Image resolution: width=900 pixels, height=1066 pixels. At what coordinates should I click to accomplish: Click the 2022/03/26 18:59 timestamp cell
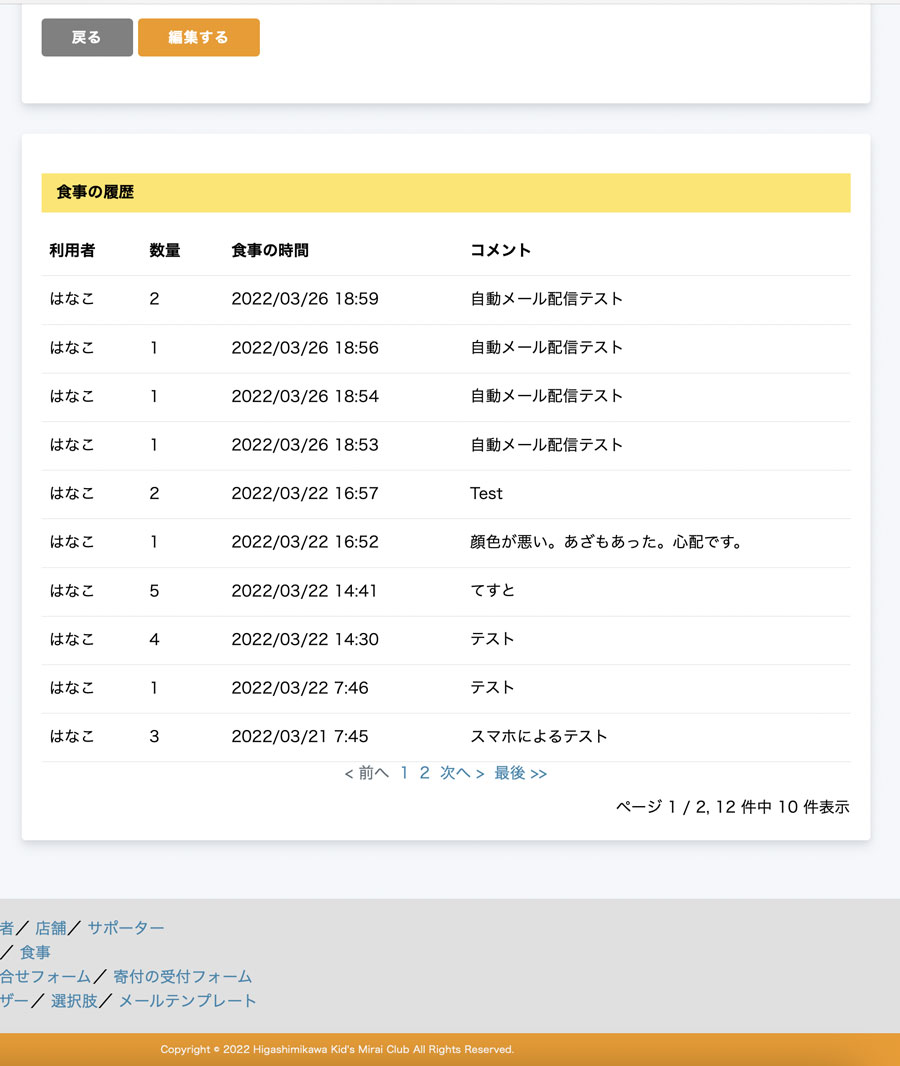(305, 299)
